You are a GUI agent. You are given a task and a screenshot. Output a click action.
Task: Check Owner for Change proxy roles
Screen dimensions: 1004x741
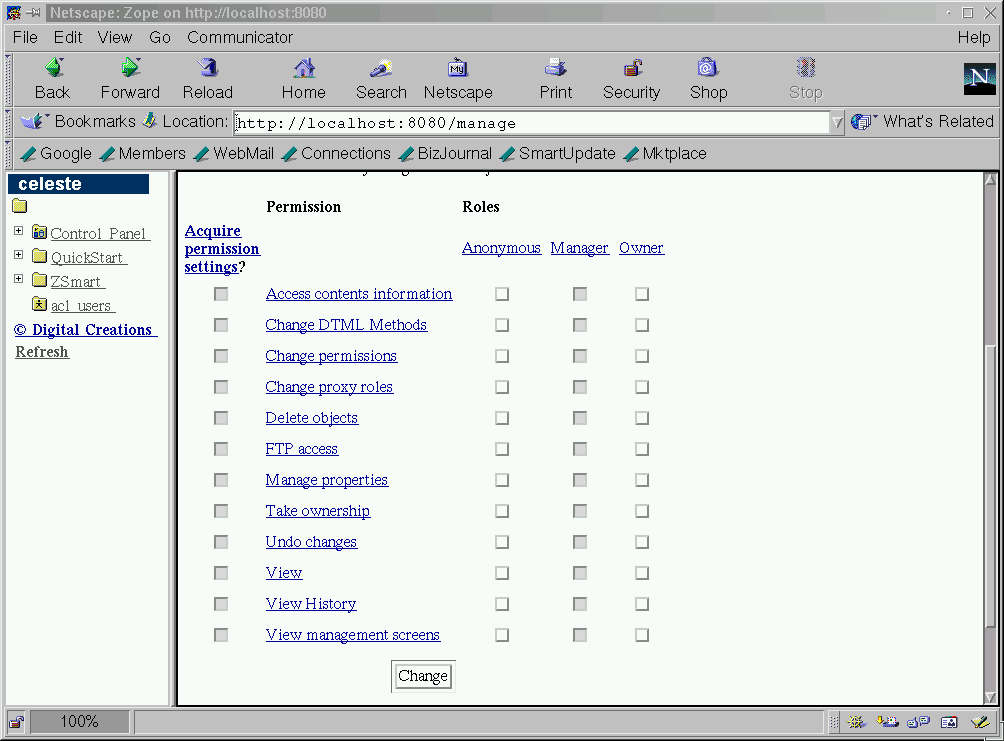pos(642,387)
